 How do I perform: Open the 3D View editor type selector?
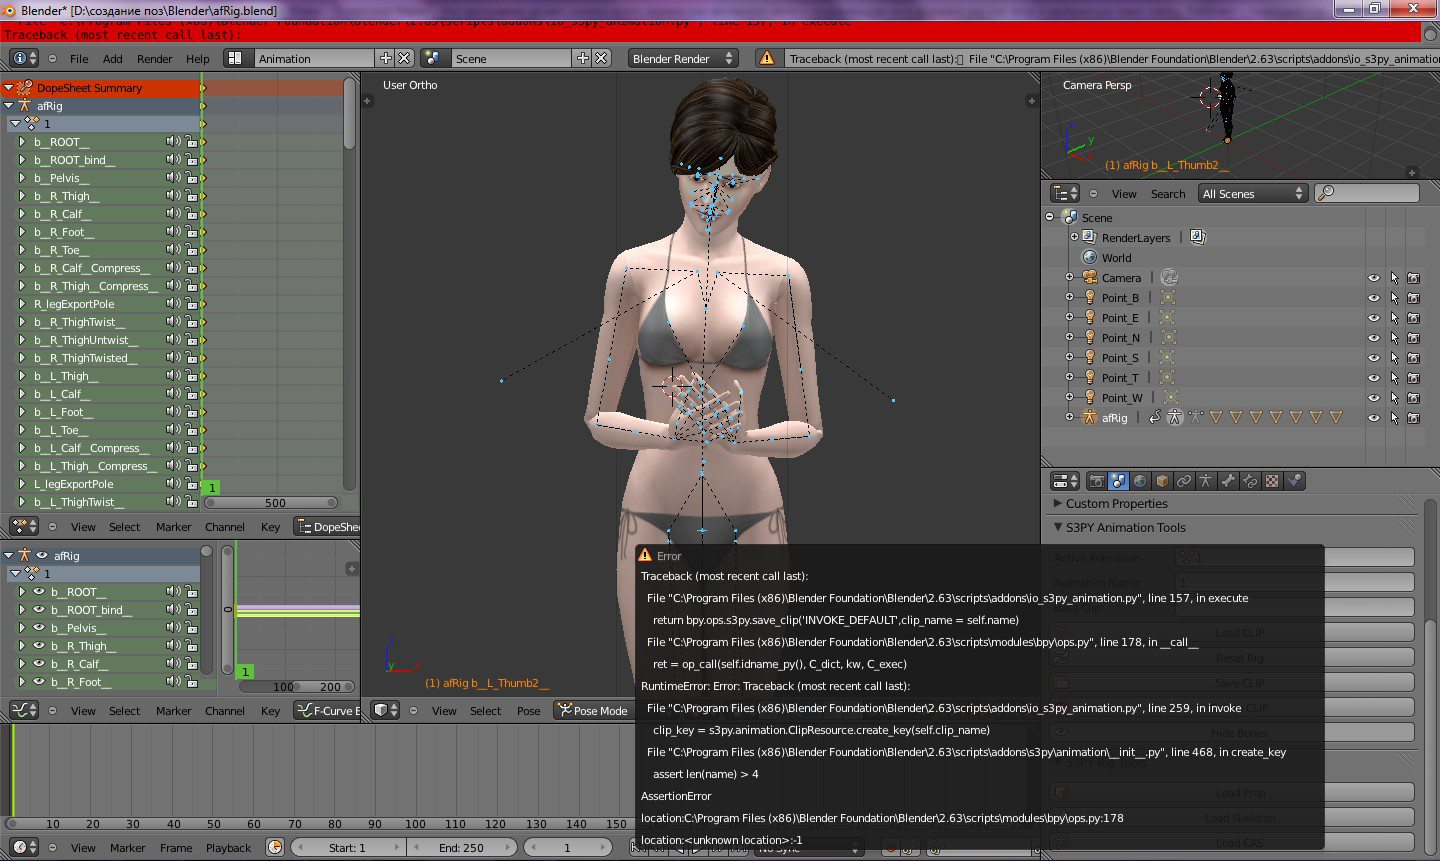pyautogui.click(x=385, y=710)
